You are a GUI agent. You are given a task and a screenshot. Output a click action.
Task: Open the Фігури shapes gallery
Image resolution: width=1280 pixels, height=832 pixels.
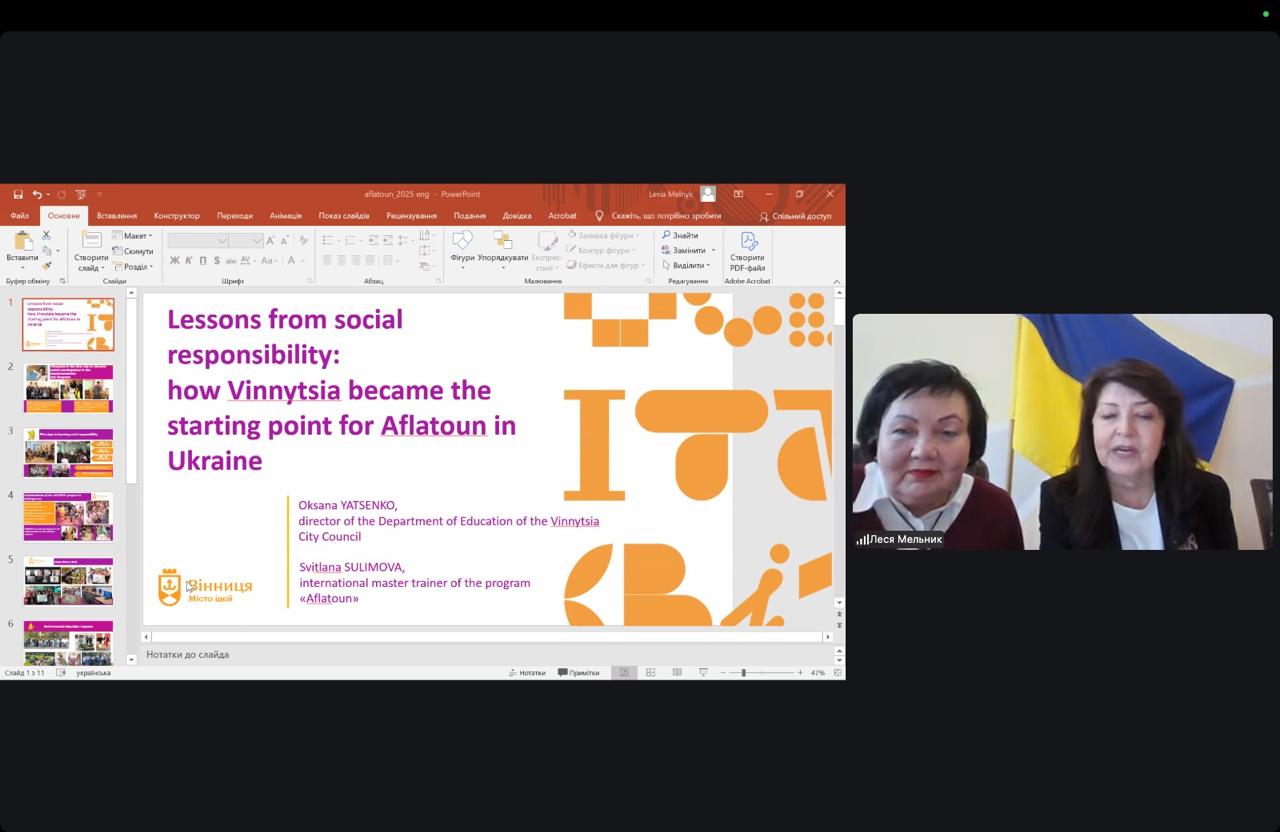[x=462, y=246]
